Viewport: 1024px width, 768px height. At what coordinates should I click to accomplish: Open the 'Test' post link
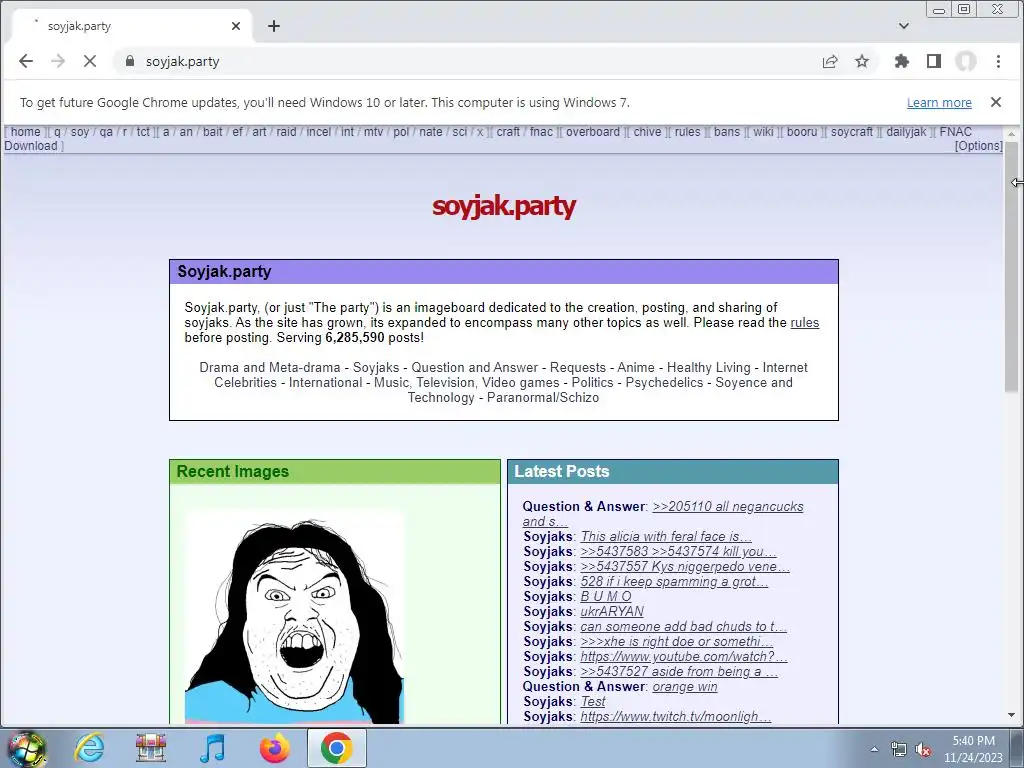593,701
